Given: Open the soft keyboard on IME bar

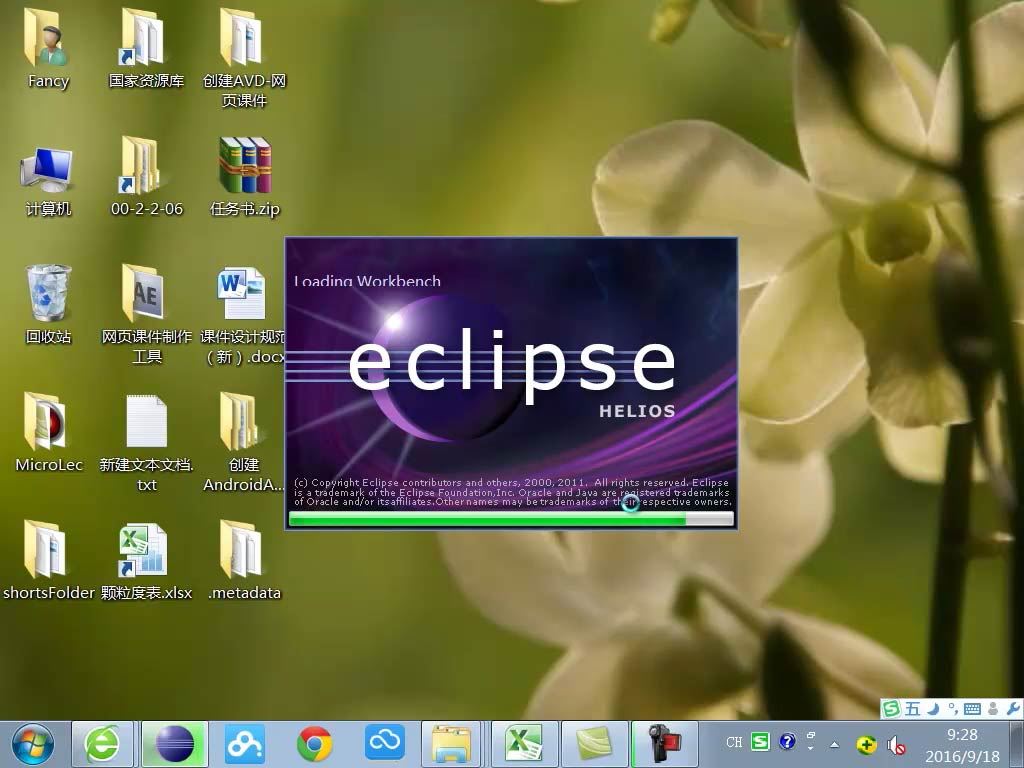Looking at the screenshot, I should (972, 708).
